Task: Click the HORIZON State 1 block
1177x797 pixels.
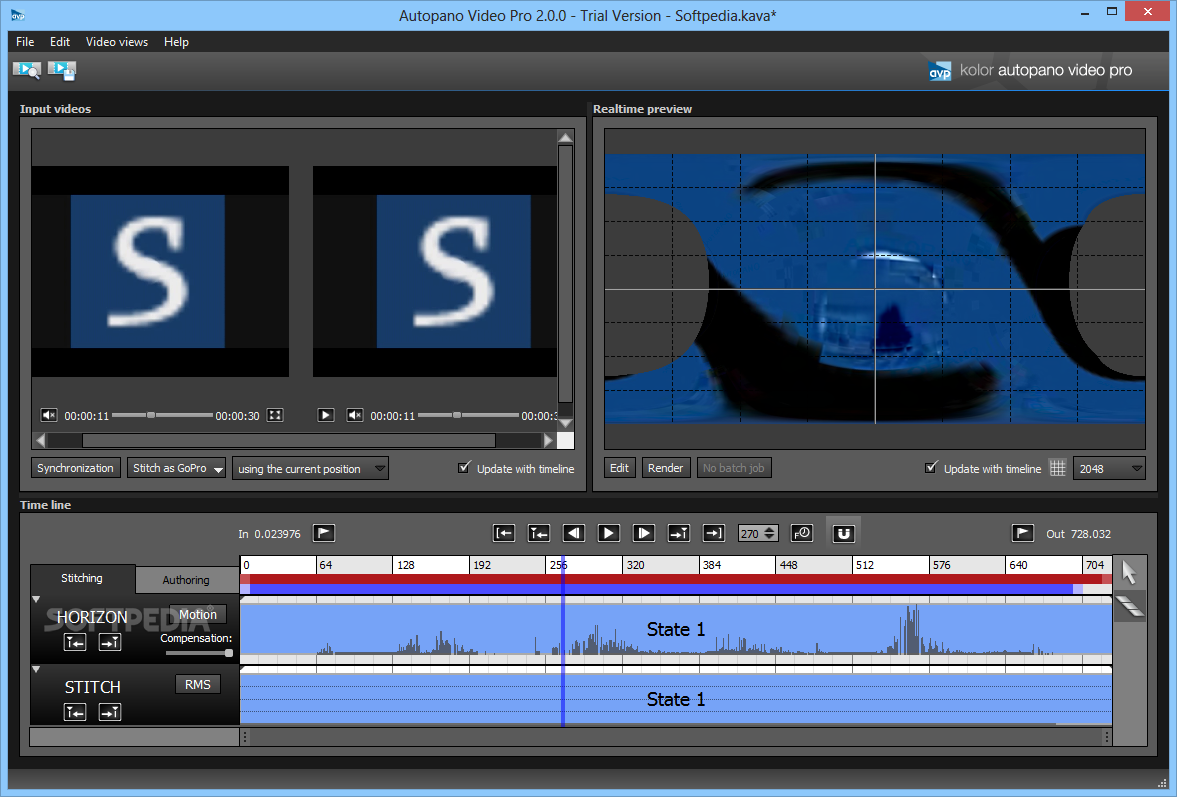Action: [x=676, y=630]
